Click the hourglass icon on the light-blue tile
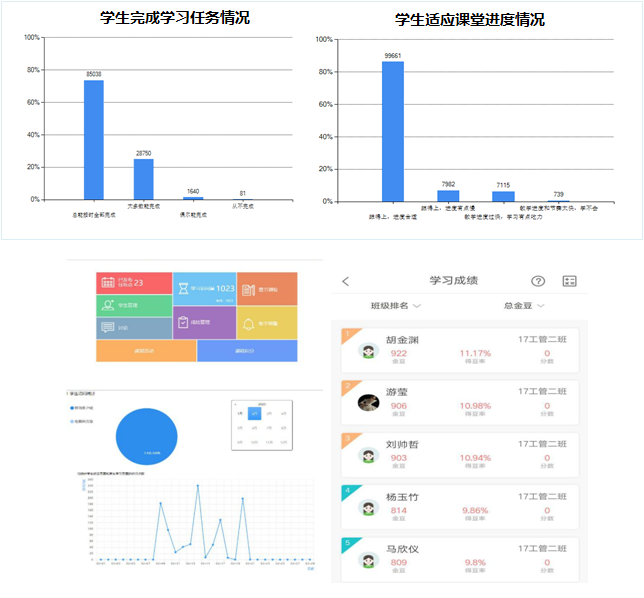 [x=183, y=288]
